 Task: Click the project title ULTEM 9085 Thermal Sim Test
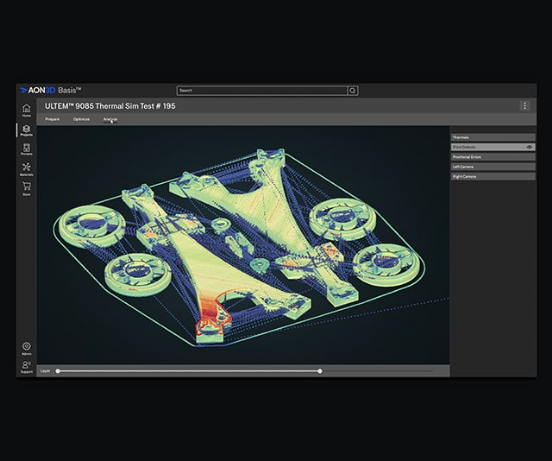click(110, 106)
